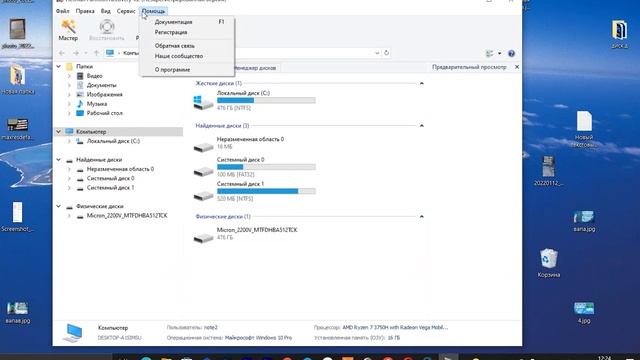The image size is (640, 360).
Task: Click the 520 МБ [NTFS] size label
Action: [235, 199]
